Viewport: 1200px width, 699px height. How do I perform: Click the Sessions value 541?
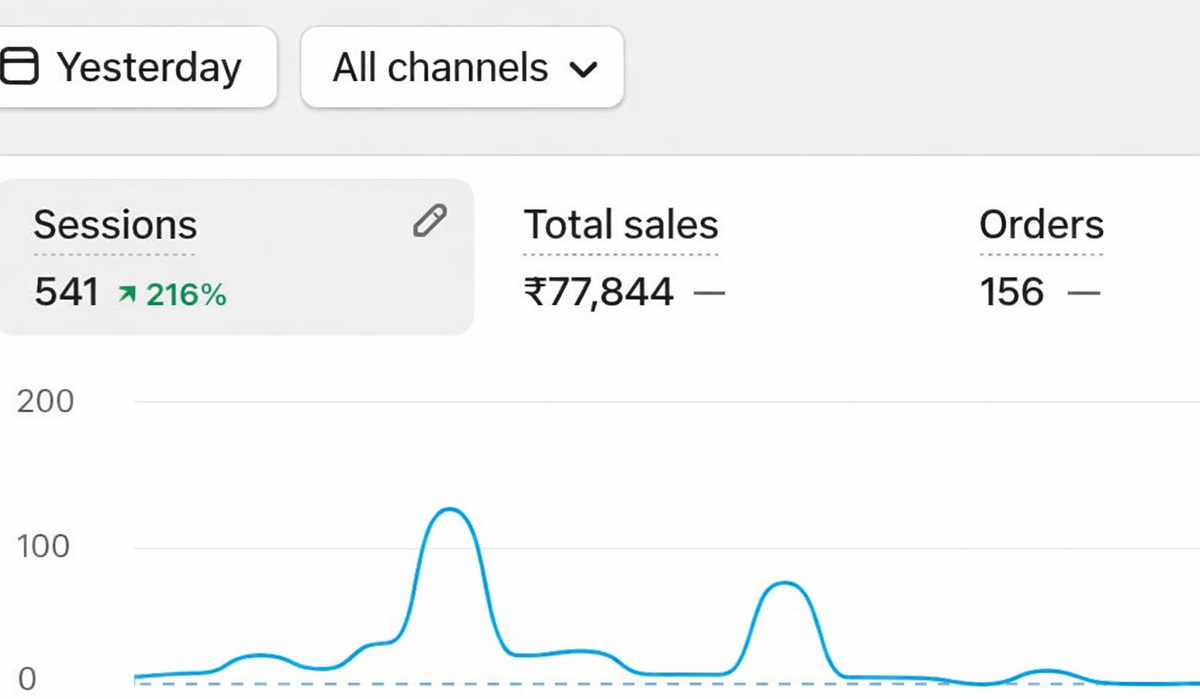(x=67, y=293)
